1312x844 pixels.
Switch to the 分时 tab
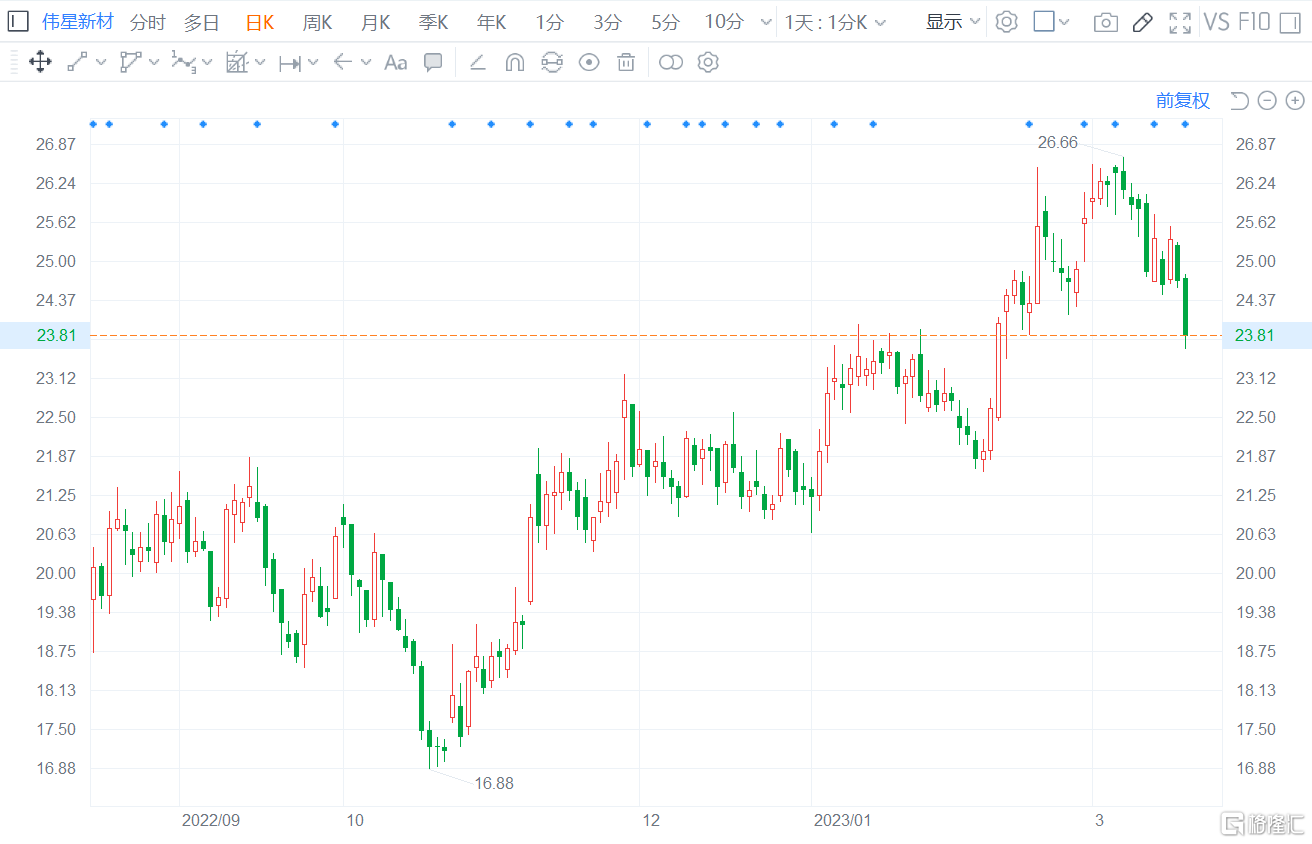(147, 22)
